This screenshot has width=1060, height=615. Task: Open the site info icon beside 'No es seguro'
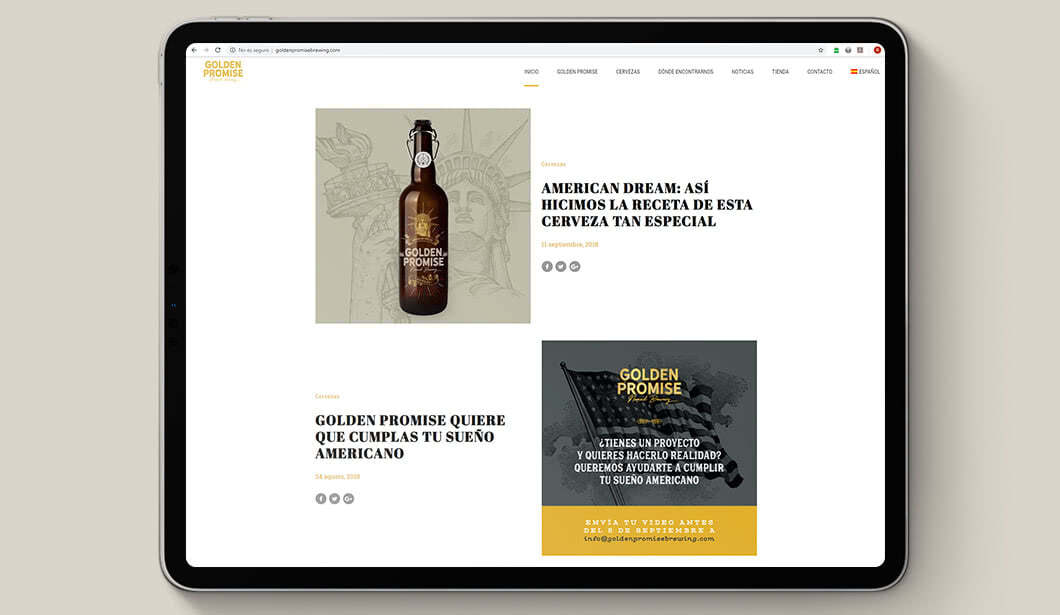point(233,50)
